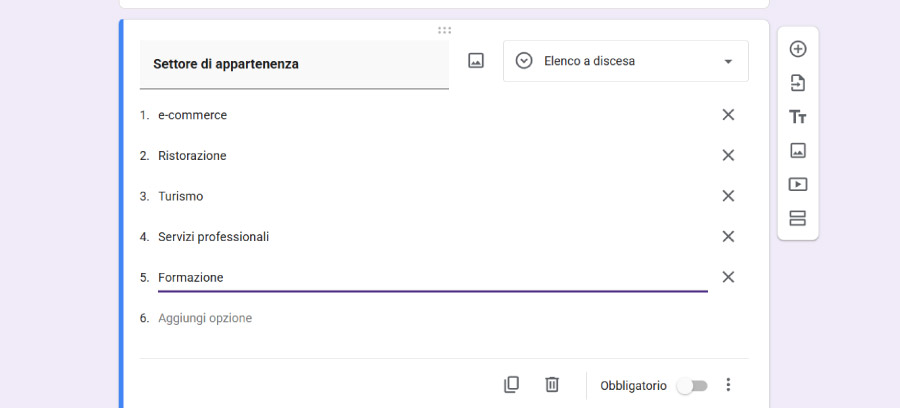Add a new question from sidebar
The image size is (900, 408).
[798, 49]
